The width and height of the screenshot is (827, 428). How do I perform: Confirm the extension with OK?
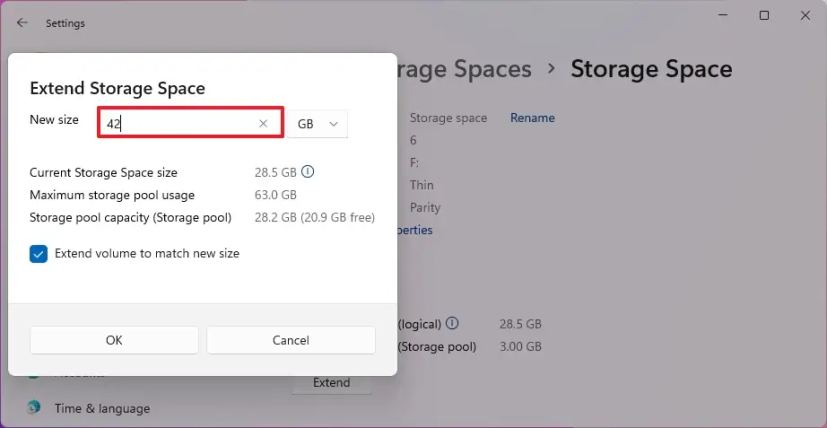click(114, 340)
